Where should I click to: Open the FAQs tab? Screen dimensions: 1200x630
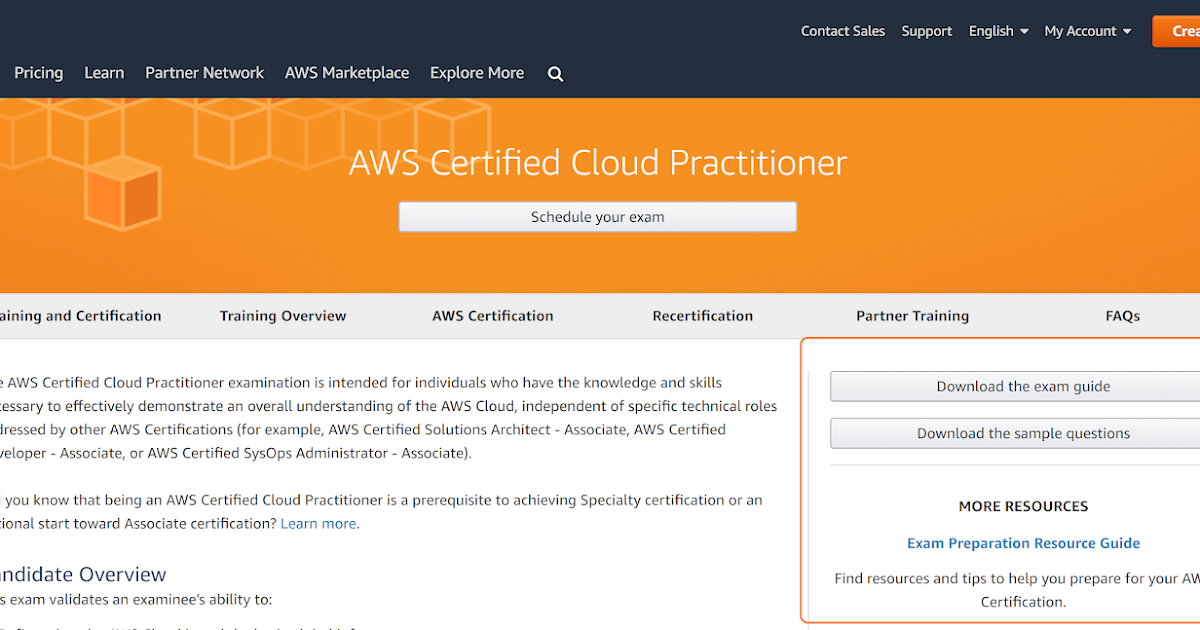point(1122,316)
